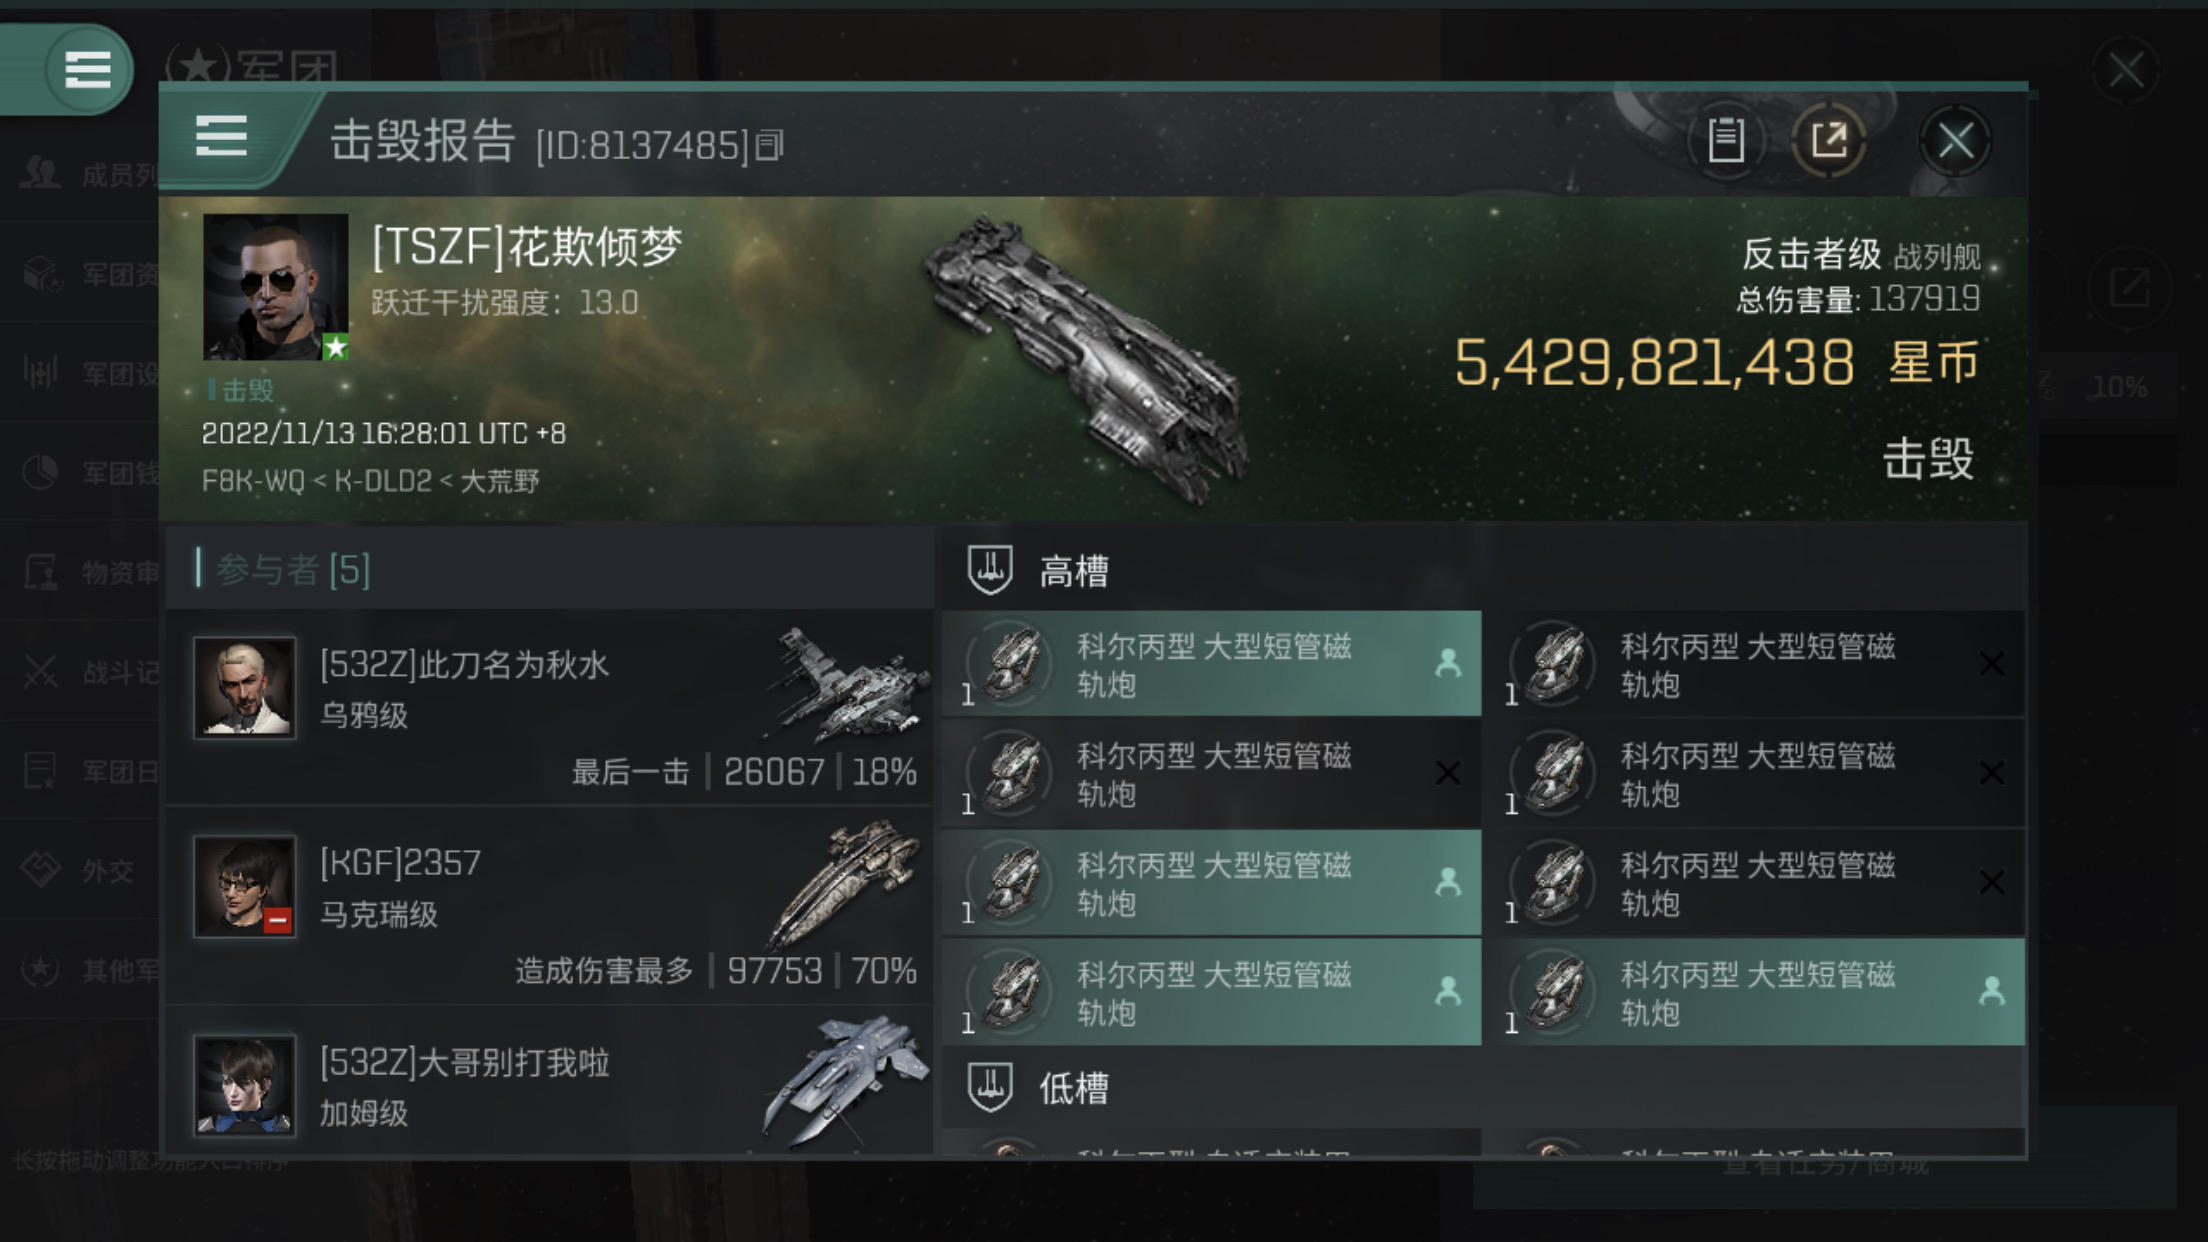This screenshot has height=1242, width=2208.
Task: Share the kill report externally
Action: [x=1829, y=140]
